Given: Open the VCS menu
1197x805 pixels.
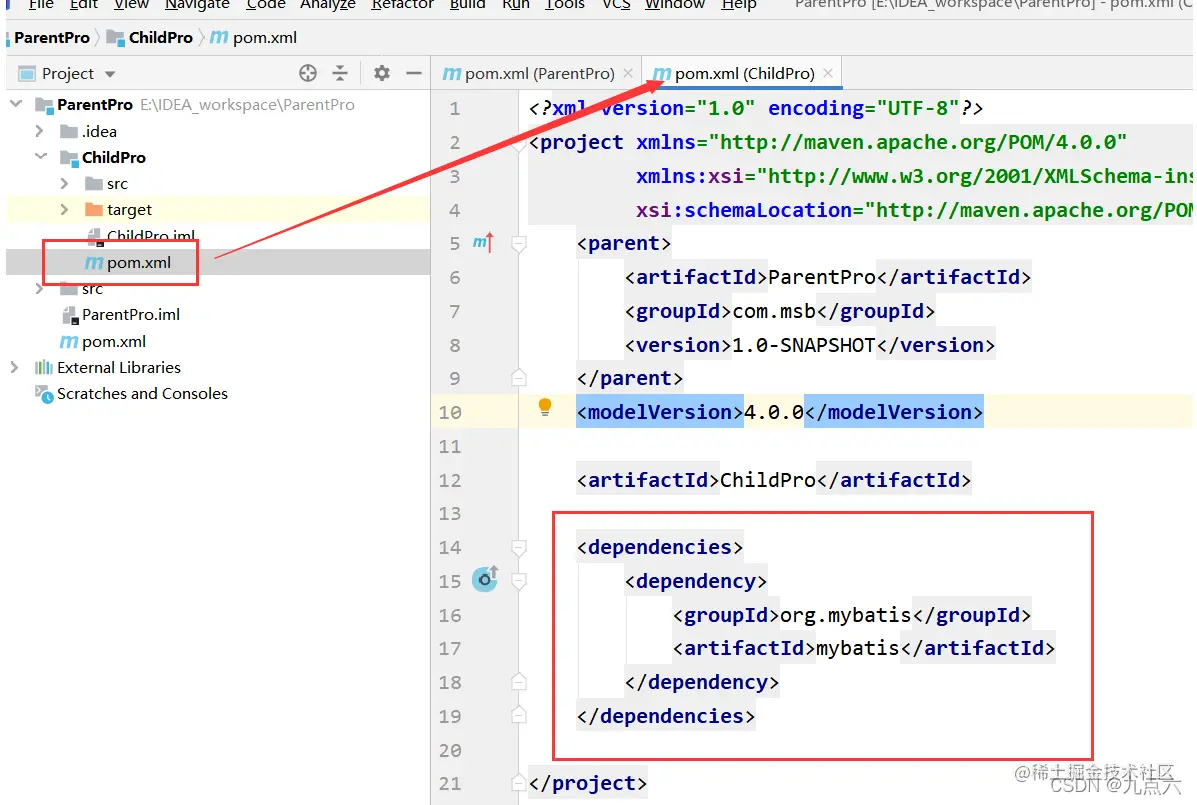Looking at the screenshot, I should 616,4.
